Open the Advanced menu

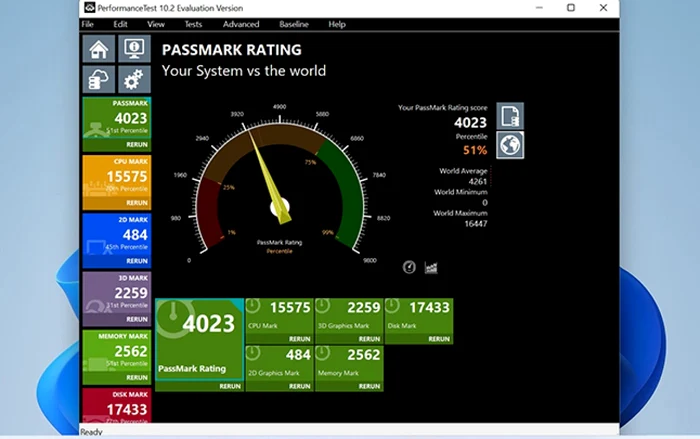(241, 24)
